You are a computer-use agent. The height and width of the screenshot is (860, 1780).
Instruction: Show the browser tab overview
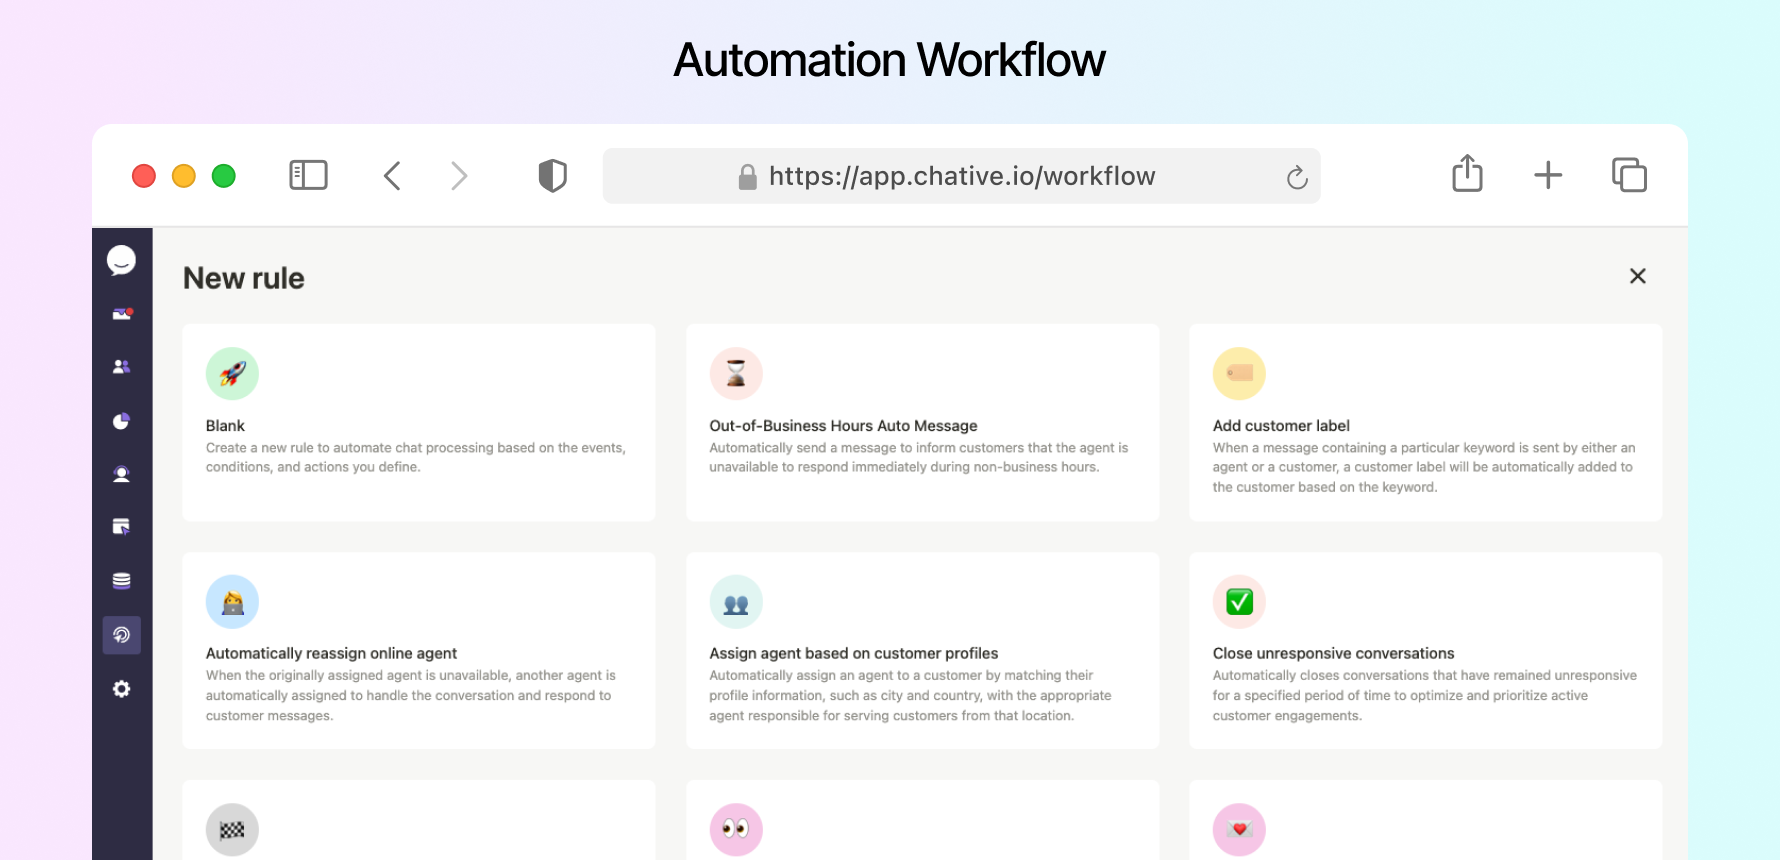[1629, 175]
